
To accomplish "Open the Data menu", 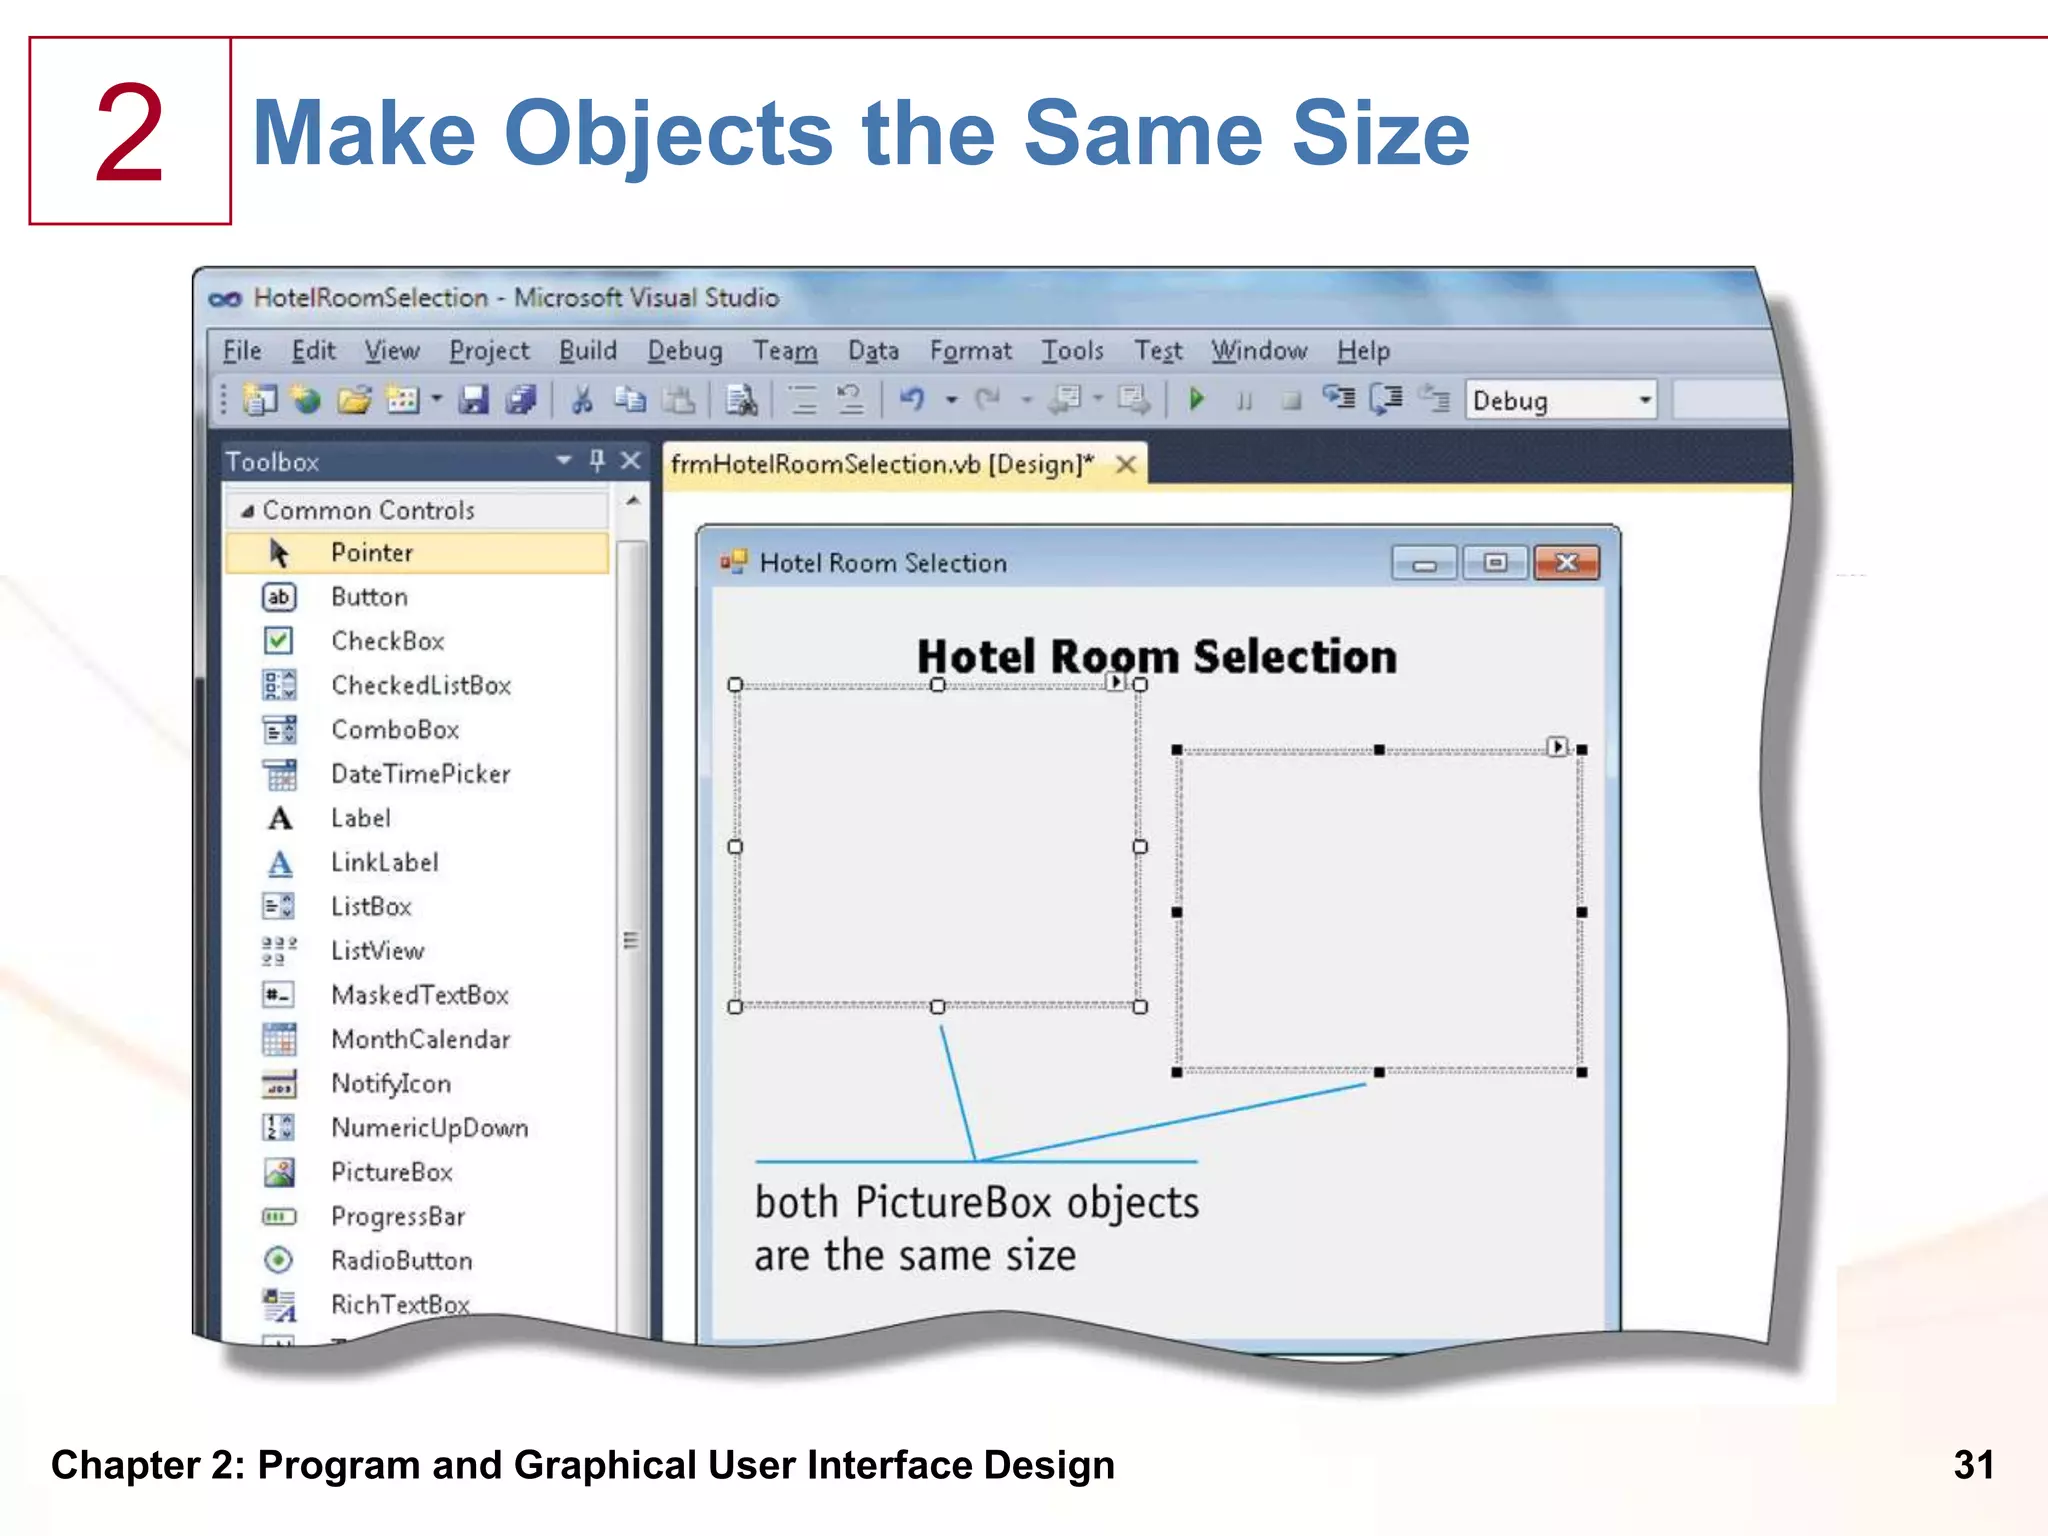I will [x=873, y=350].
